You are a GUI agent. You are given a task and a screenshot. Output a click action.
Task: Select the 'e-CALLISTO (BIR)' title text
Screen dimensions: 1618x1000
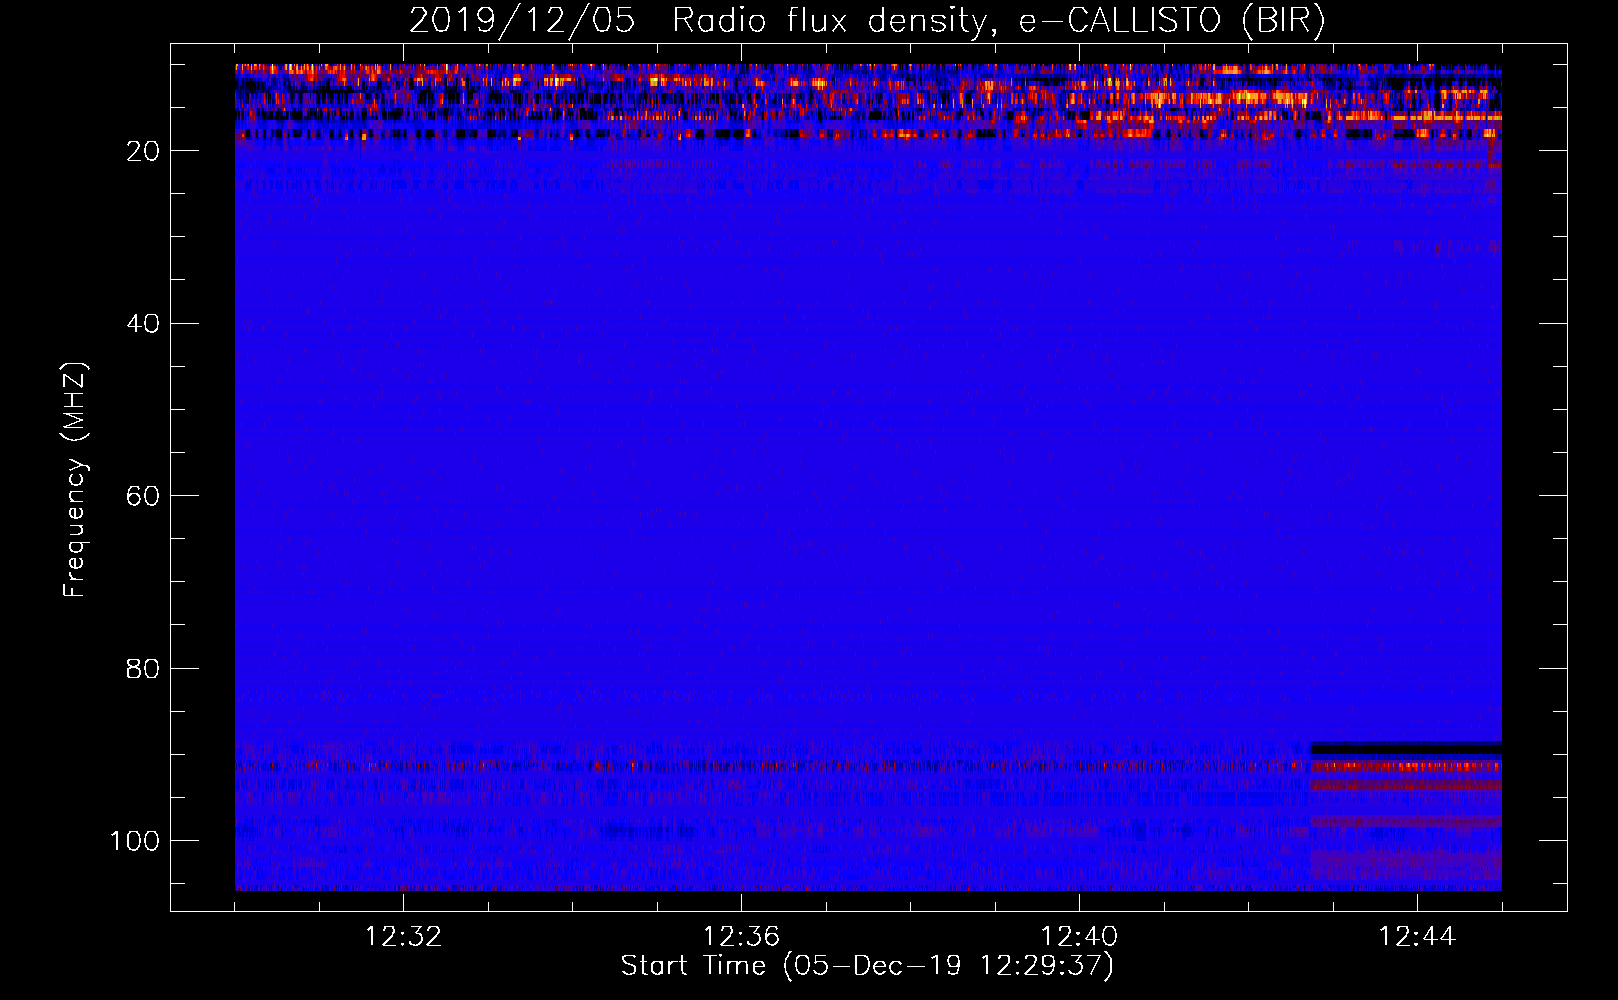(x=1173, y=21)
